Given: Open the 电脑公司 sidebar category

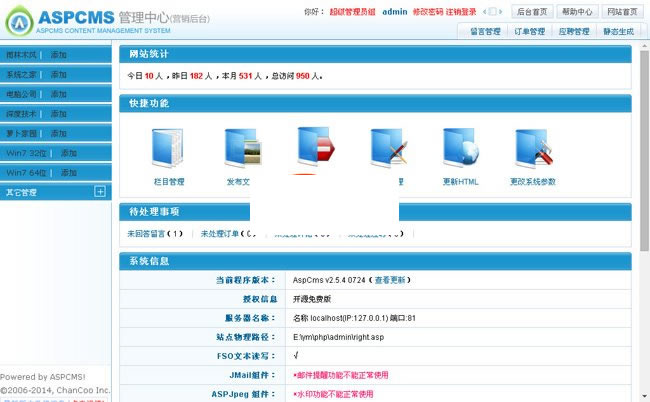Looking at the screenshot, I should tap(22, 94).
